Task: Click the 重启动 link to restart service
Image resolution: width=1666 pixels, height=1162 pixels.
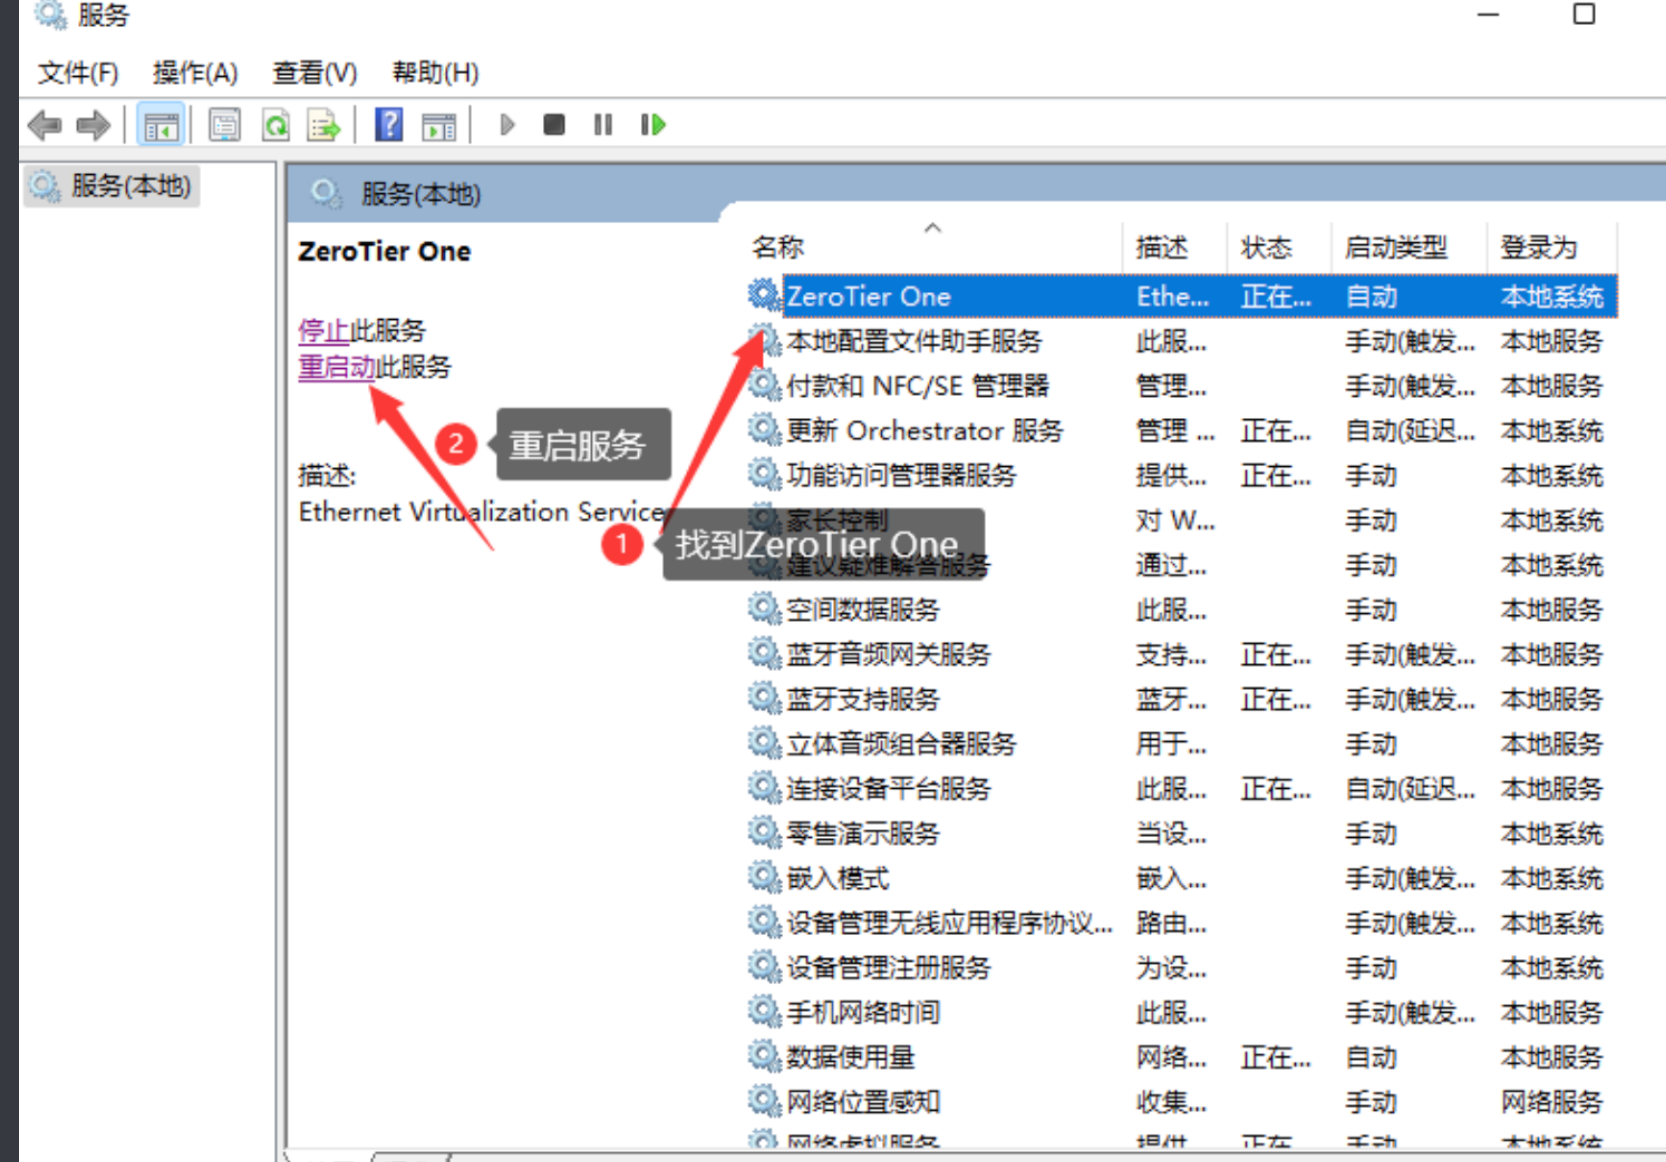Action: pos(337,367)
